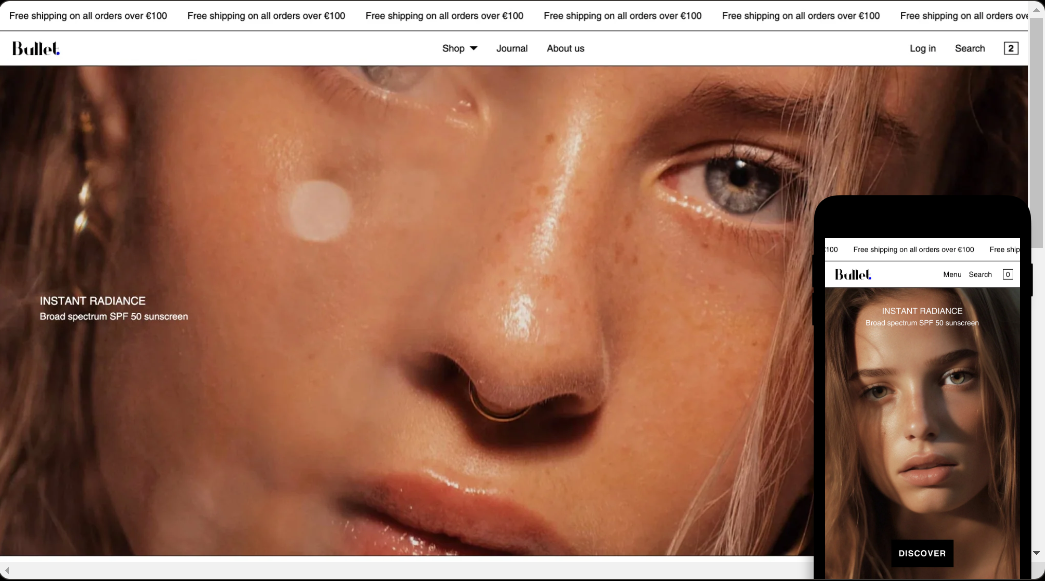Go to the Journal page
The width and height of the screenshot is (1045, 581).
tap(512, 48)
